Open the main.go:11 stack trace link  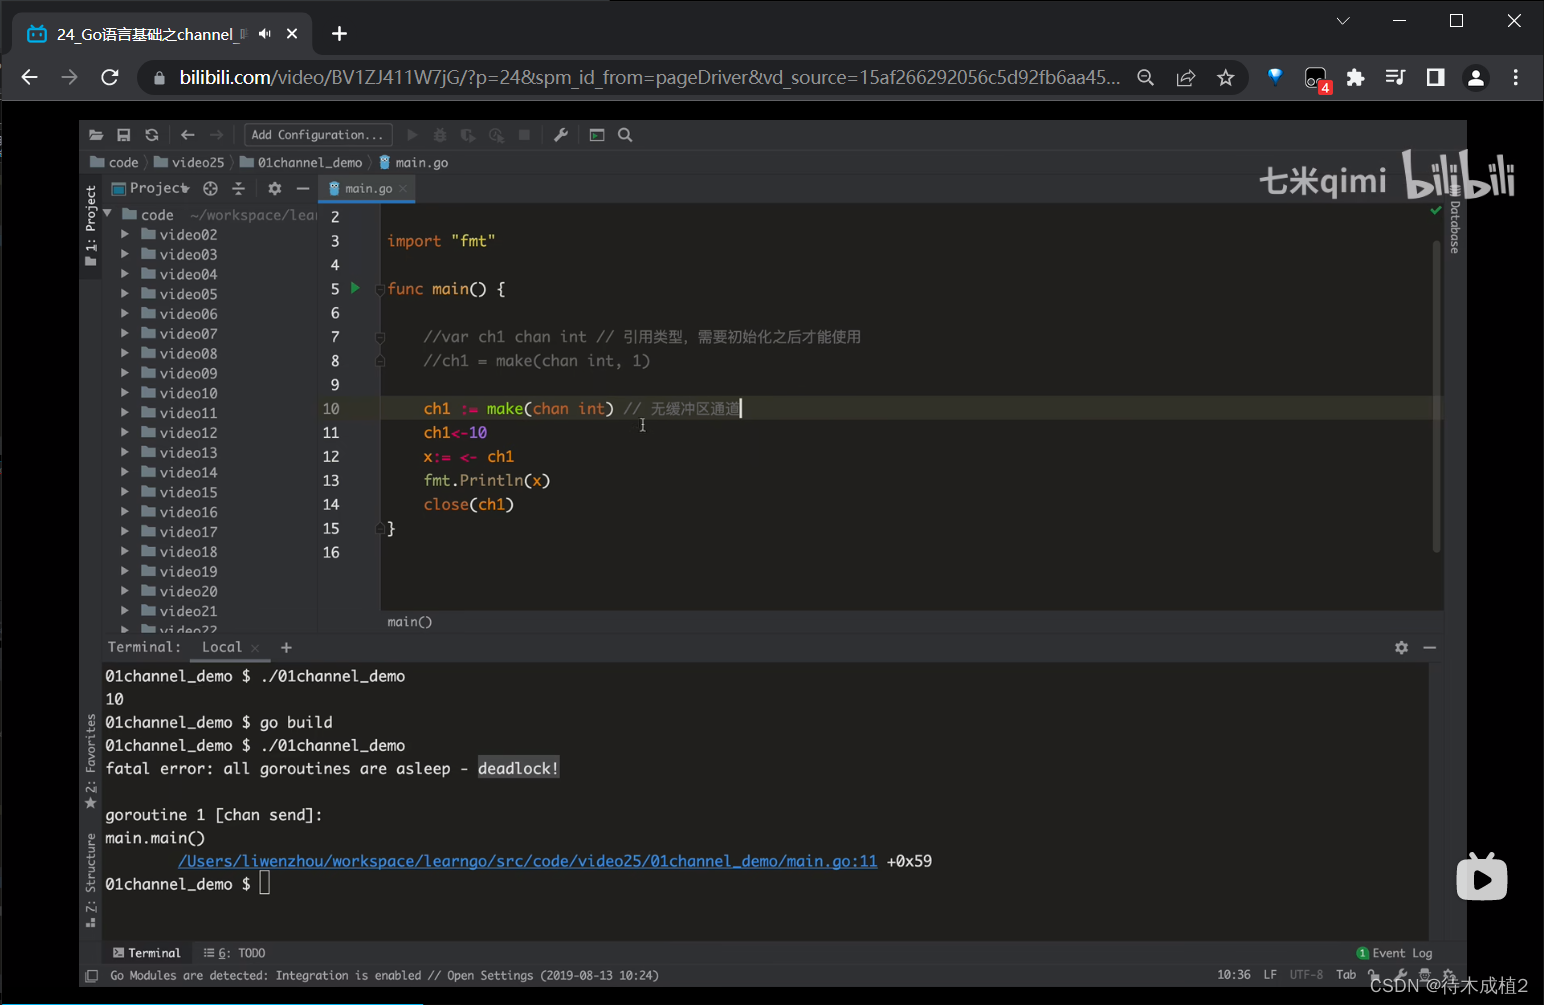(x=528, y=861)
